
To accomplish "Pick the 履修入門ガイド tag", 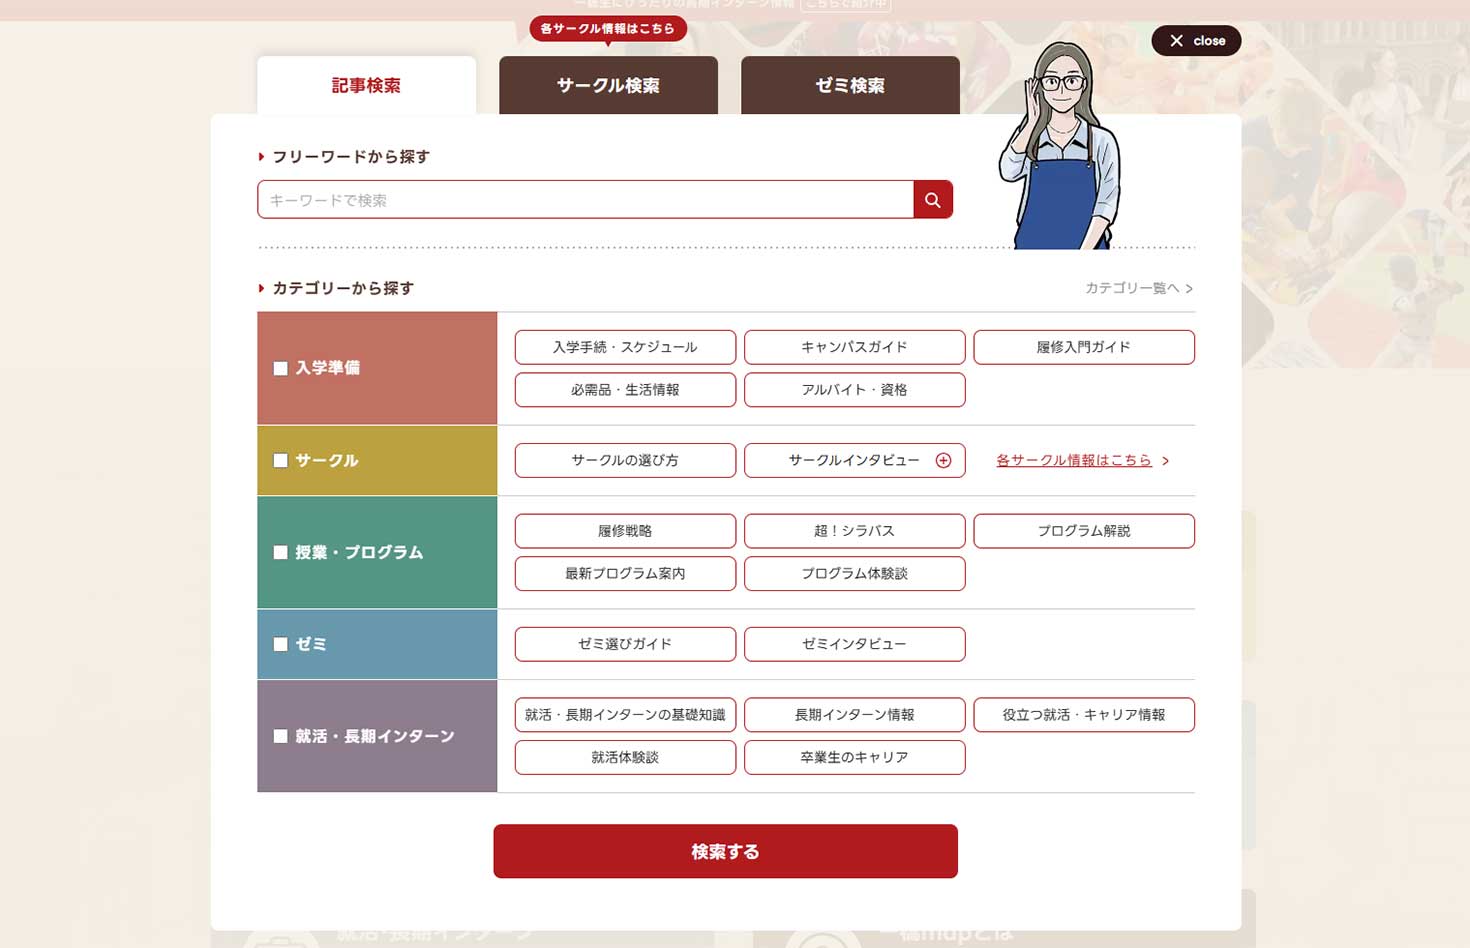I will click(1084, 347).
